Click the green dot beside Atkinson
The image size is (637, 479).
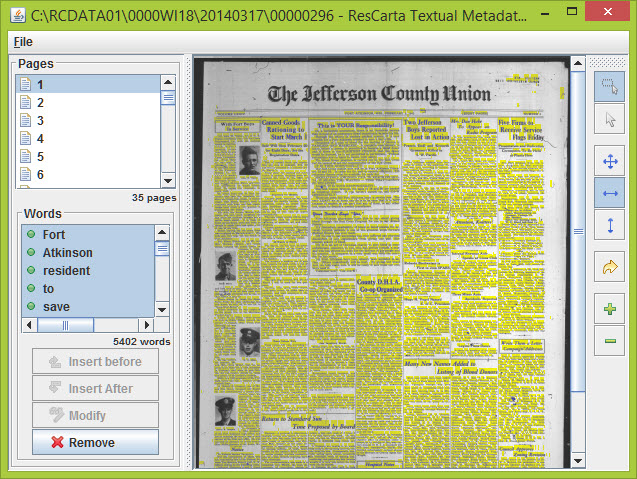(x=31, y=252)
